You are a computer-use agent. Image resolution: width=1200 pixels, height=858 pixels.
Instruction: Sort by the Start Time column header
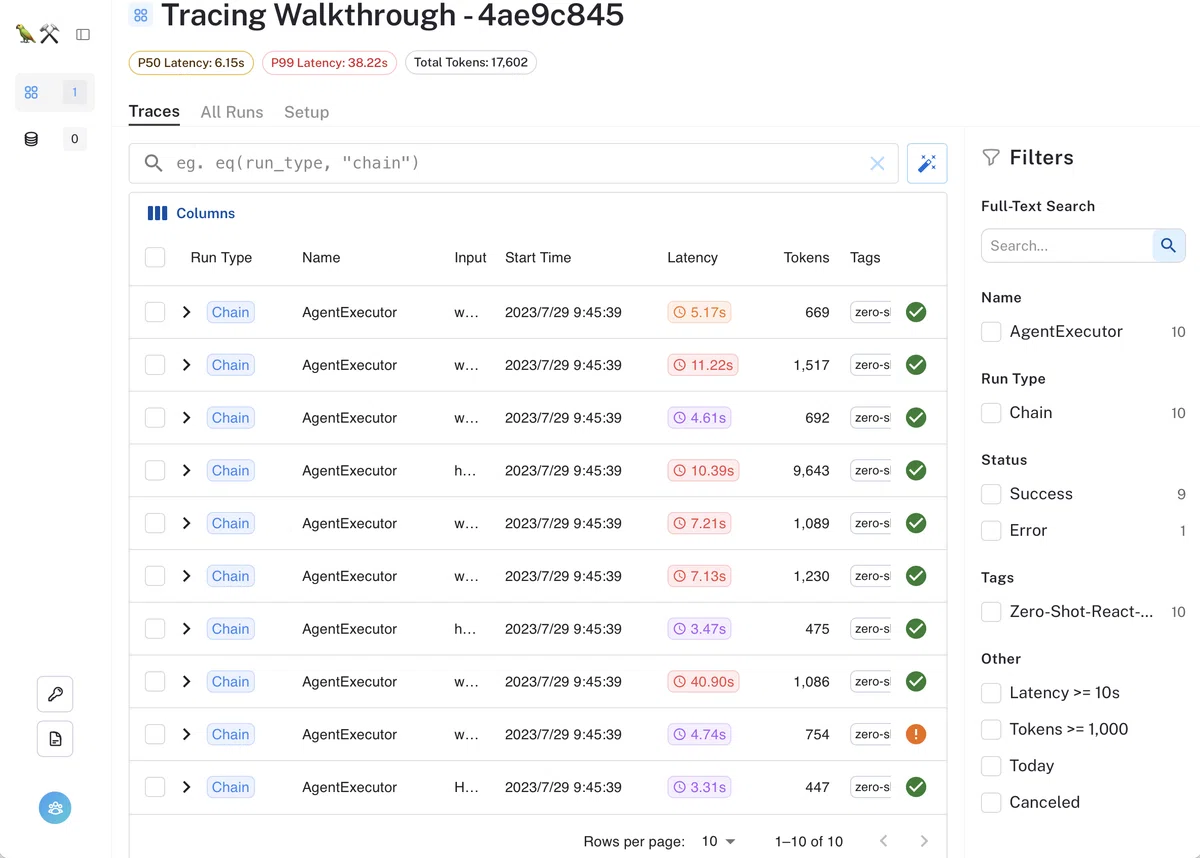pyautogui.click(x=538, y=257)
